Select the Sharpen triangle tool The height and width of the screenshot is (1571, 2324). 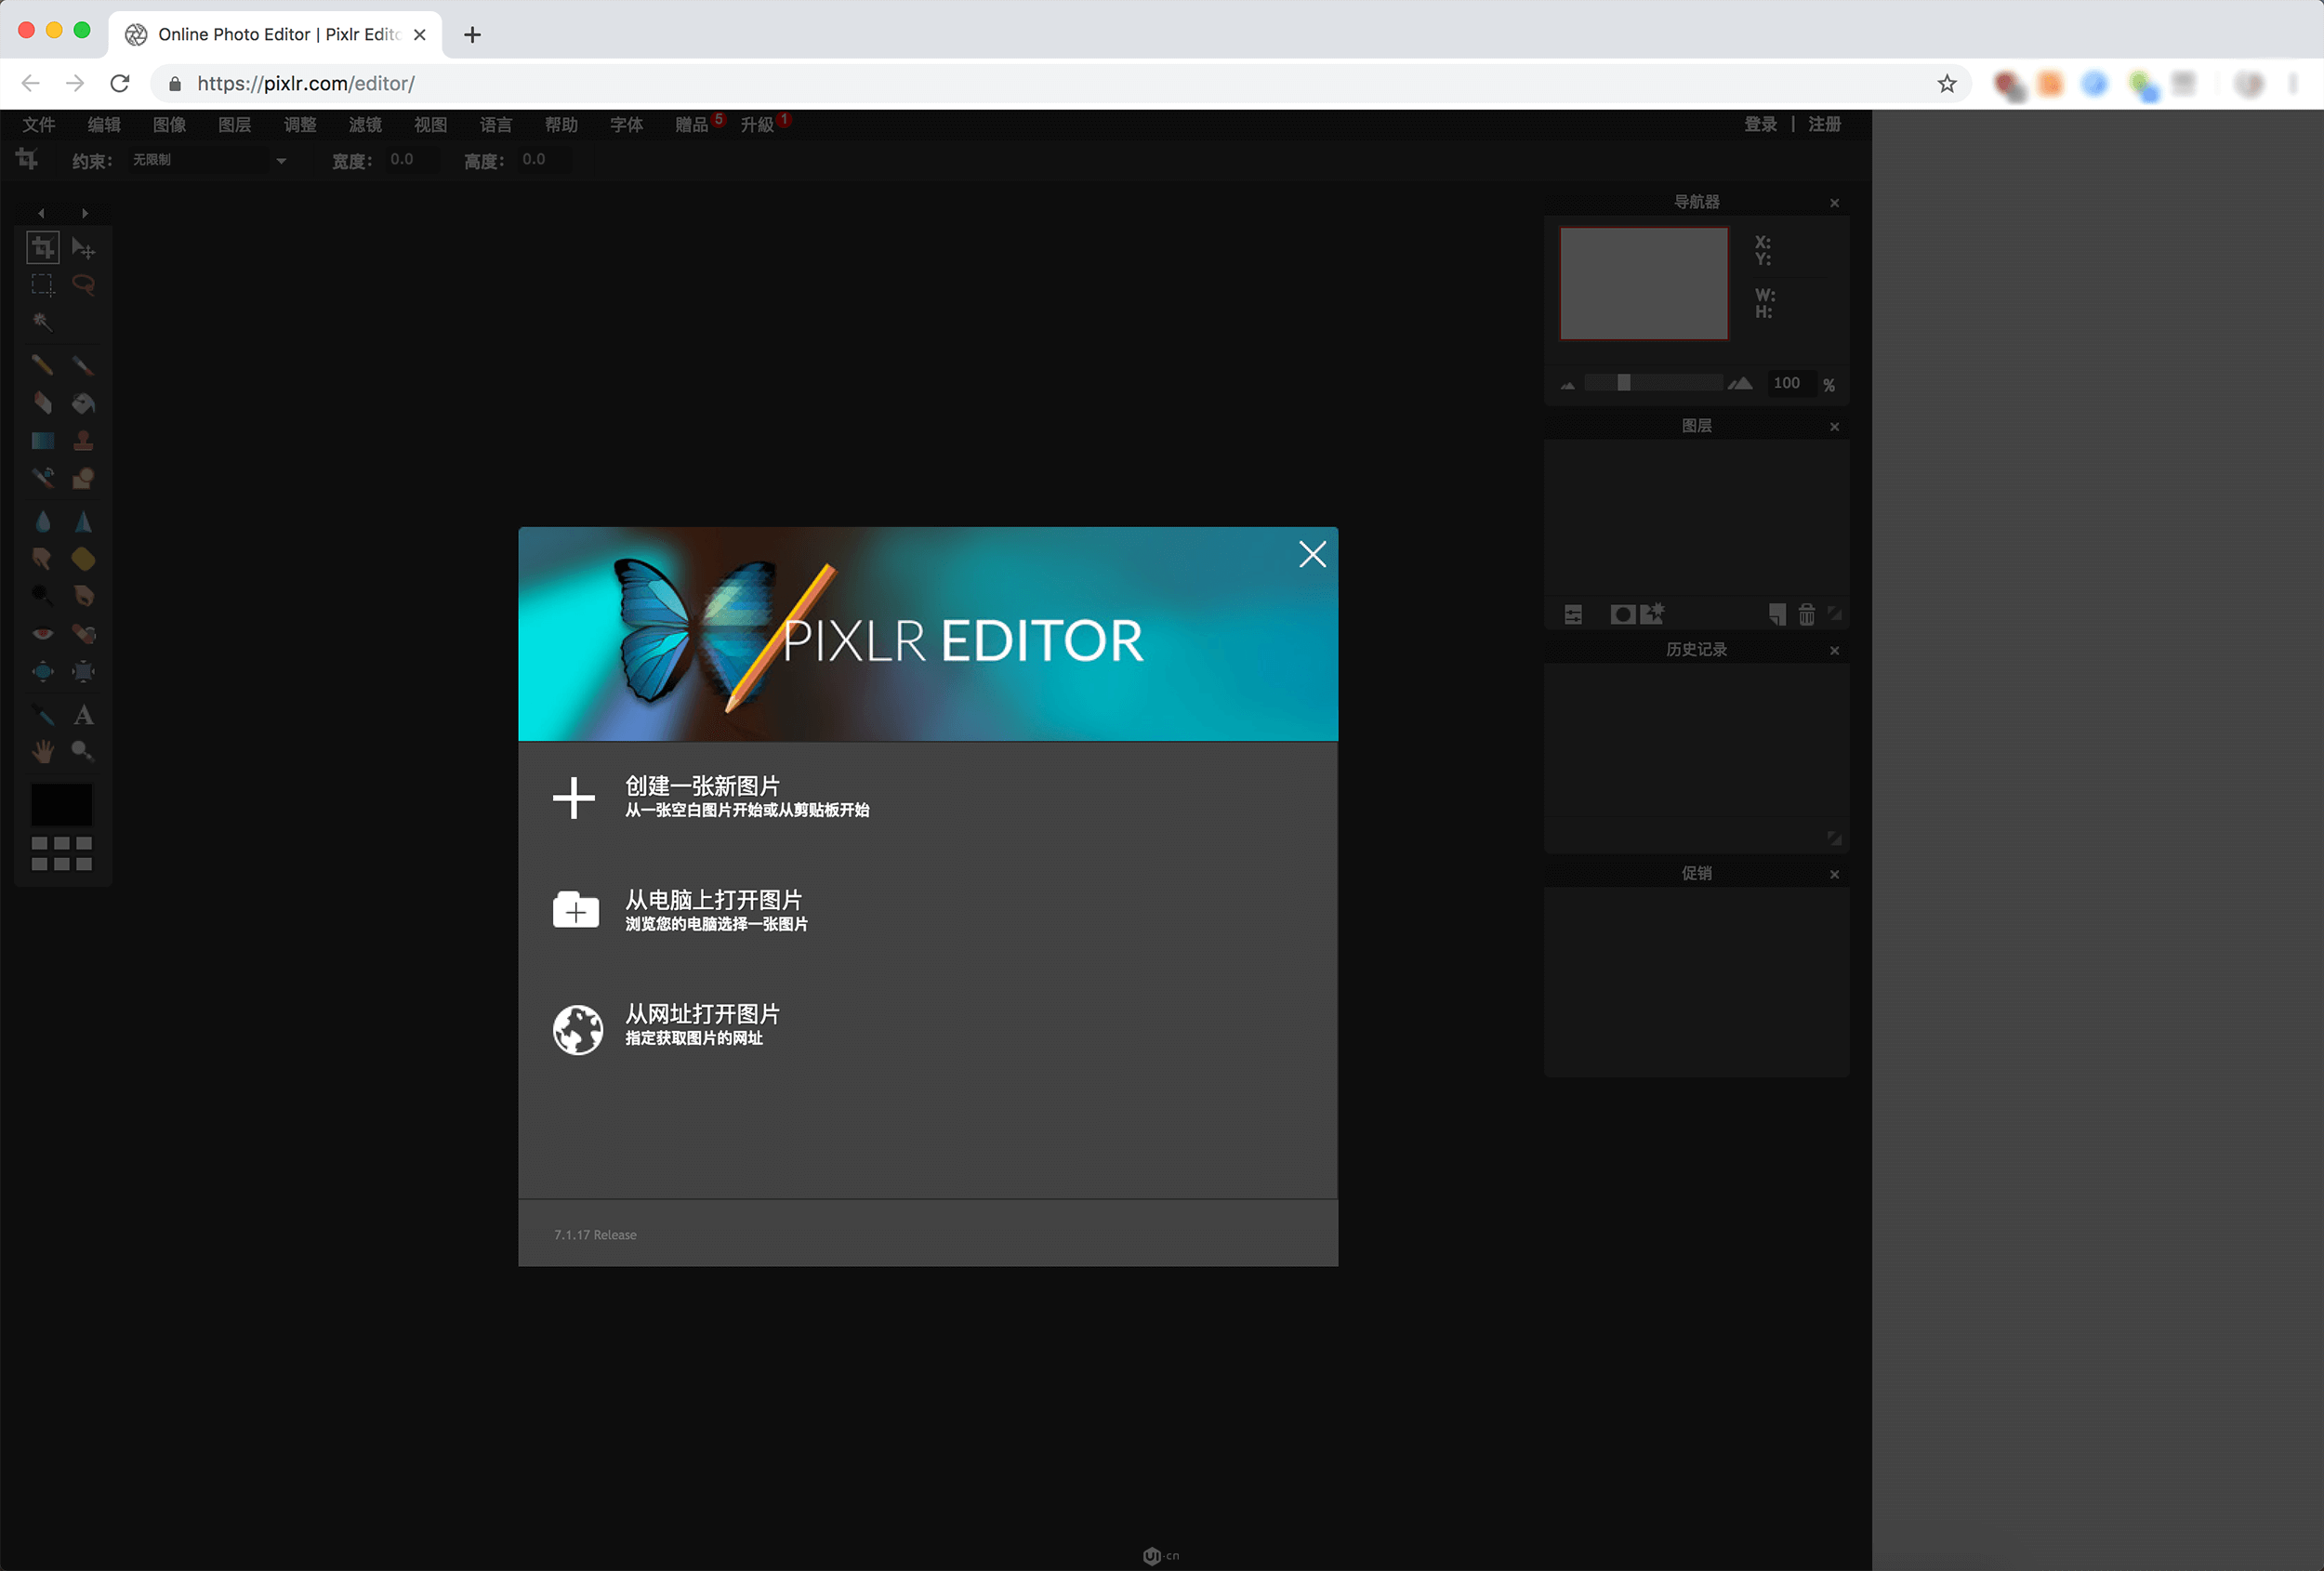tap(84, 521)
